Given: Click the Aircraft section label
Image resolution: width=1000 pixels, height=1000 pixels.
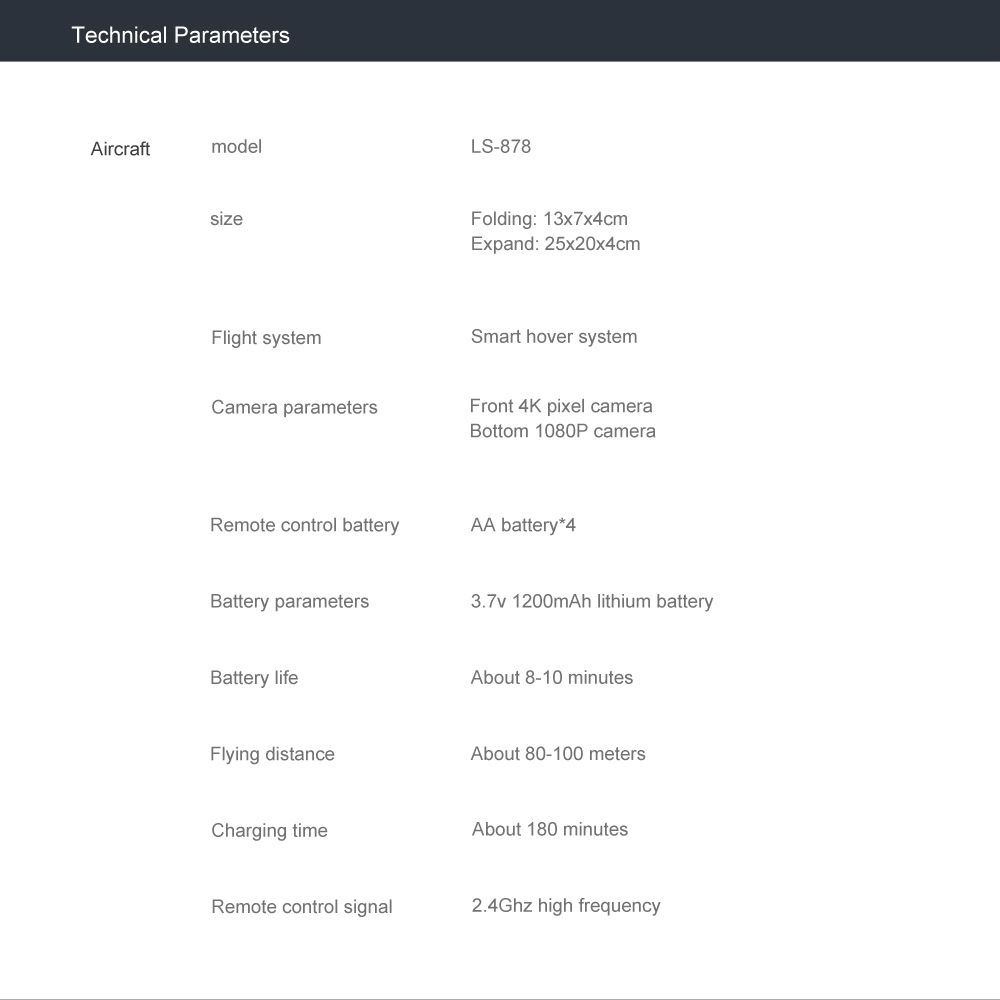Looking at the screenshot, I should point(120,149).
